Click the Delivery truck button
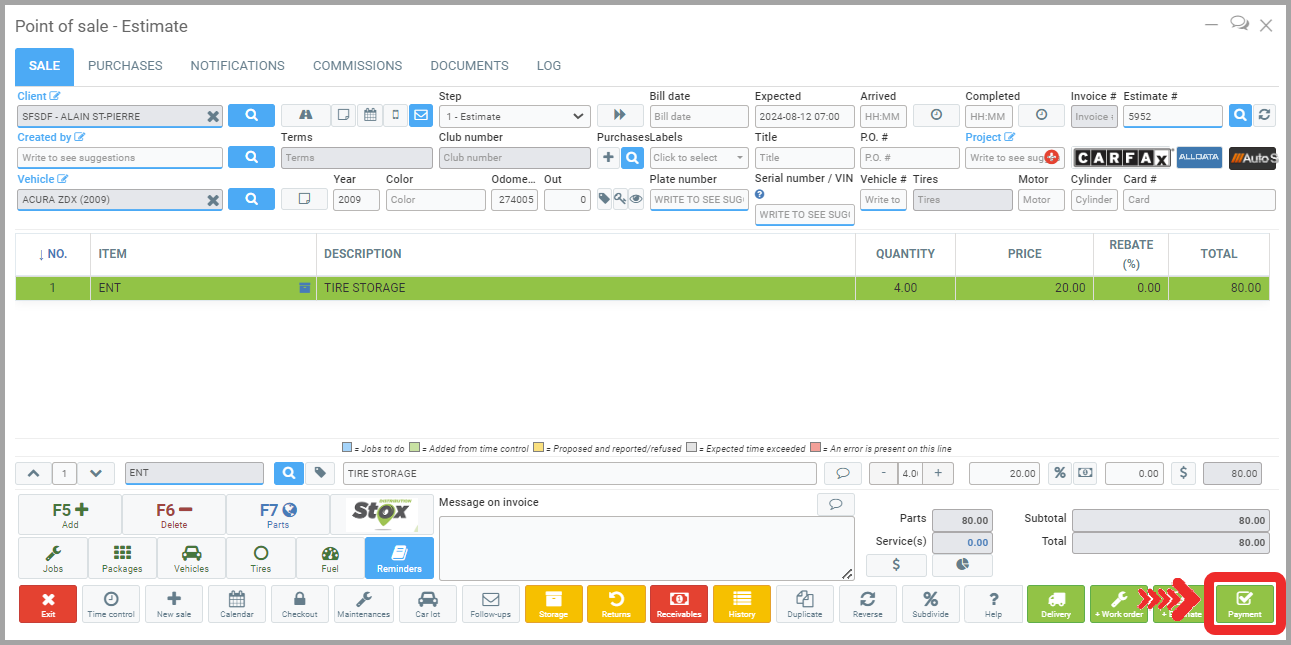The height and width of the screenshot is (645, 1291). click(1055, 604)
